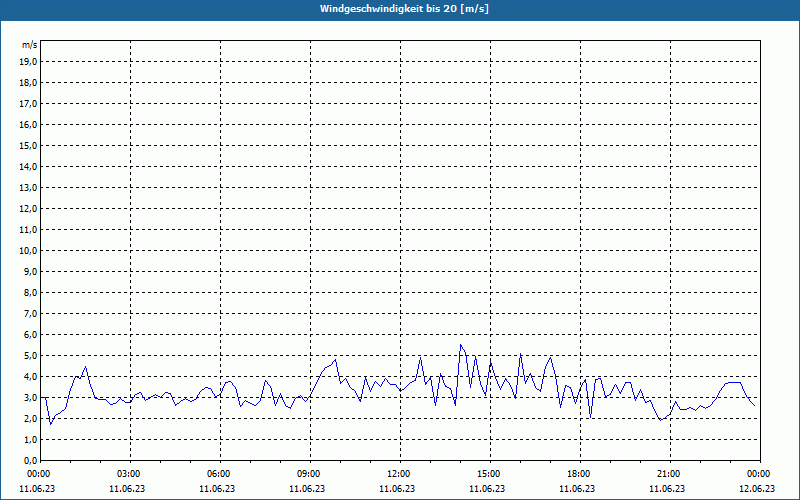The image size is (800, 500).
Task: Select y-axis value '11,0'
Action: pos(28,230)
